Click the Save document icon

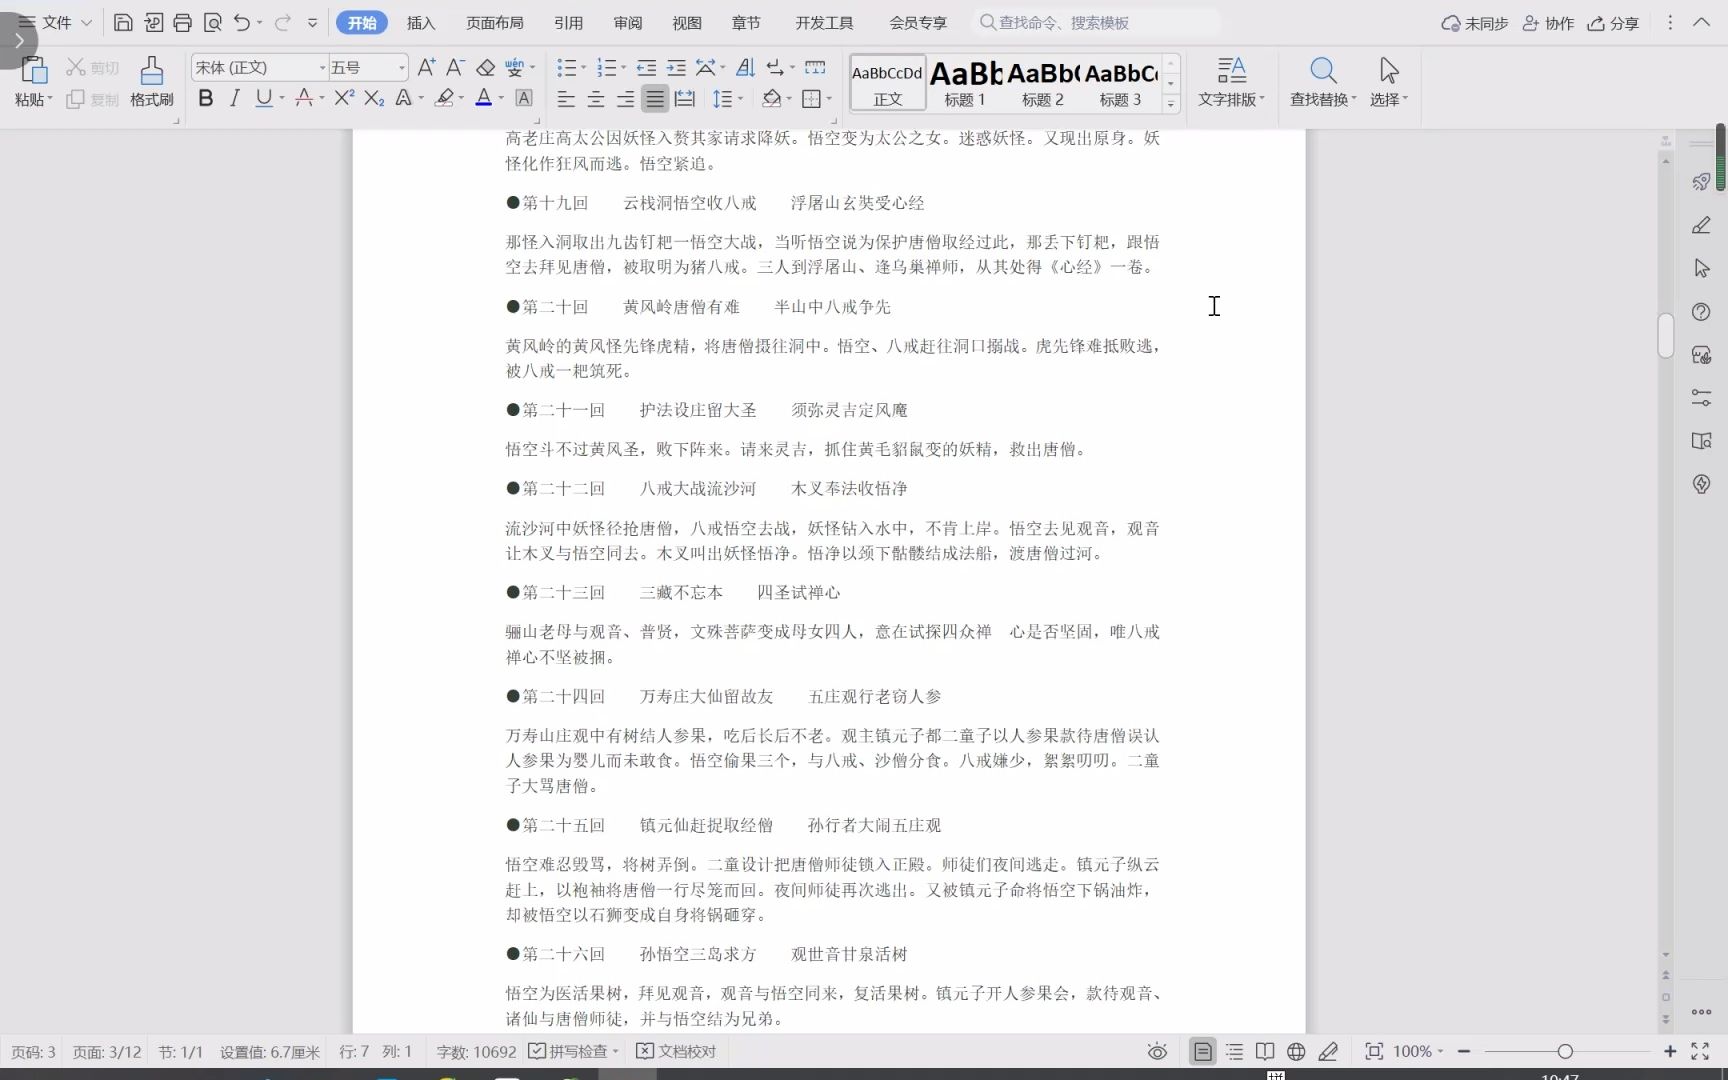pyautogui.click(x=123, y=22)
